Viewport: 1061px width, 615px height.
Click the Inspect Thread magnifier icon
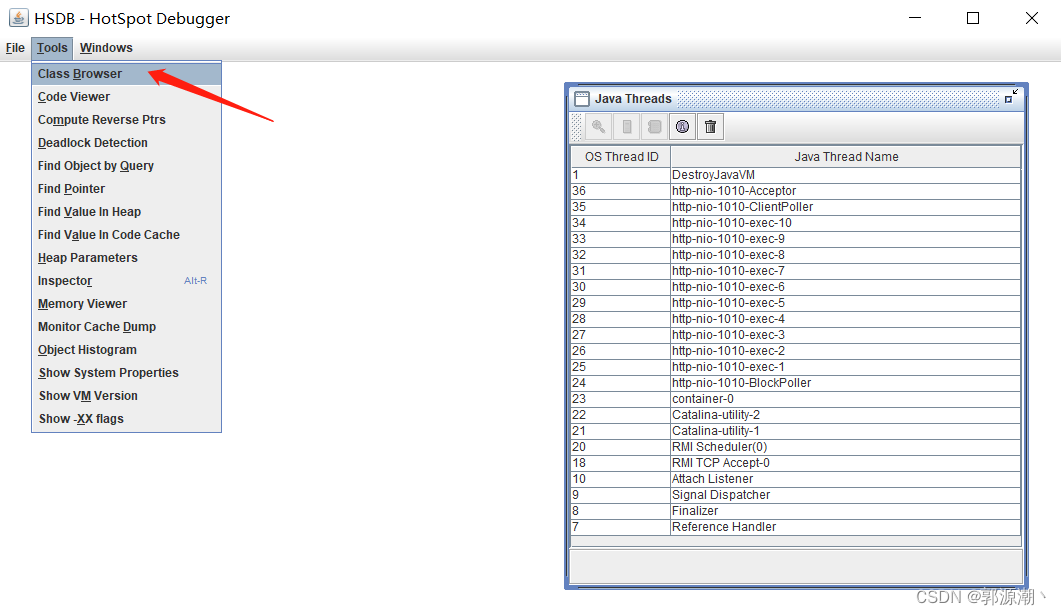pyautogui.click(x=598, y=127)
